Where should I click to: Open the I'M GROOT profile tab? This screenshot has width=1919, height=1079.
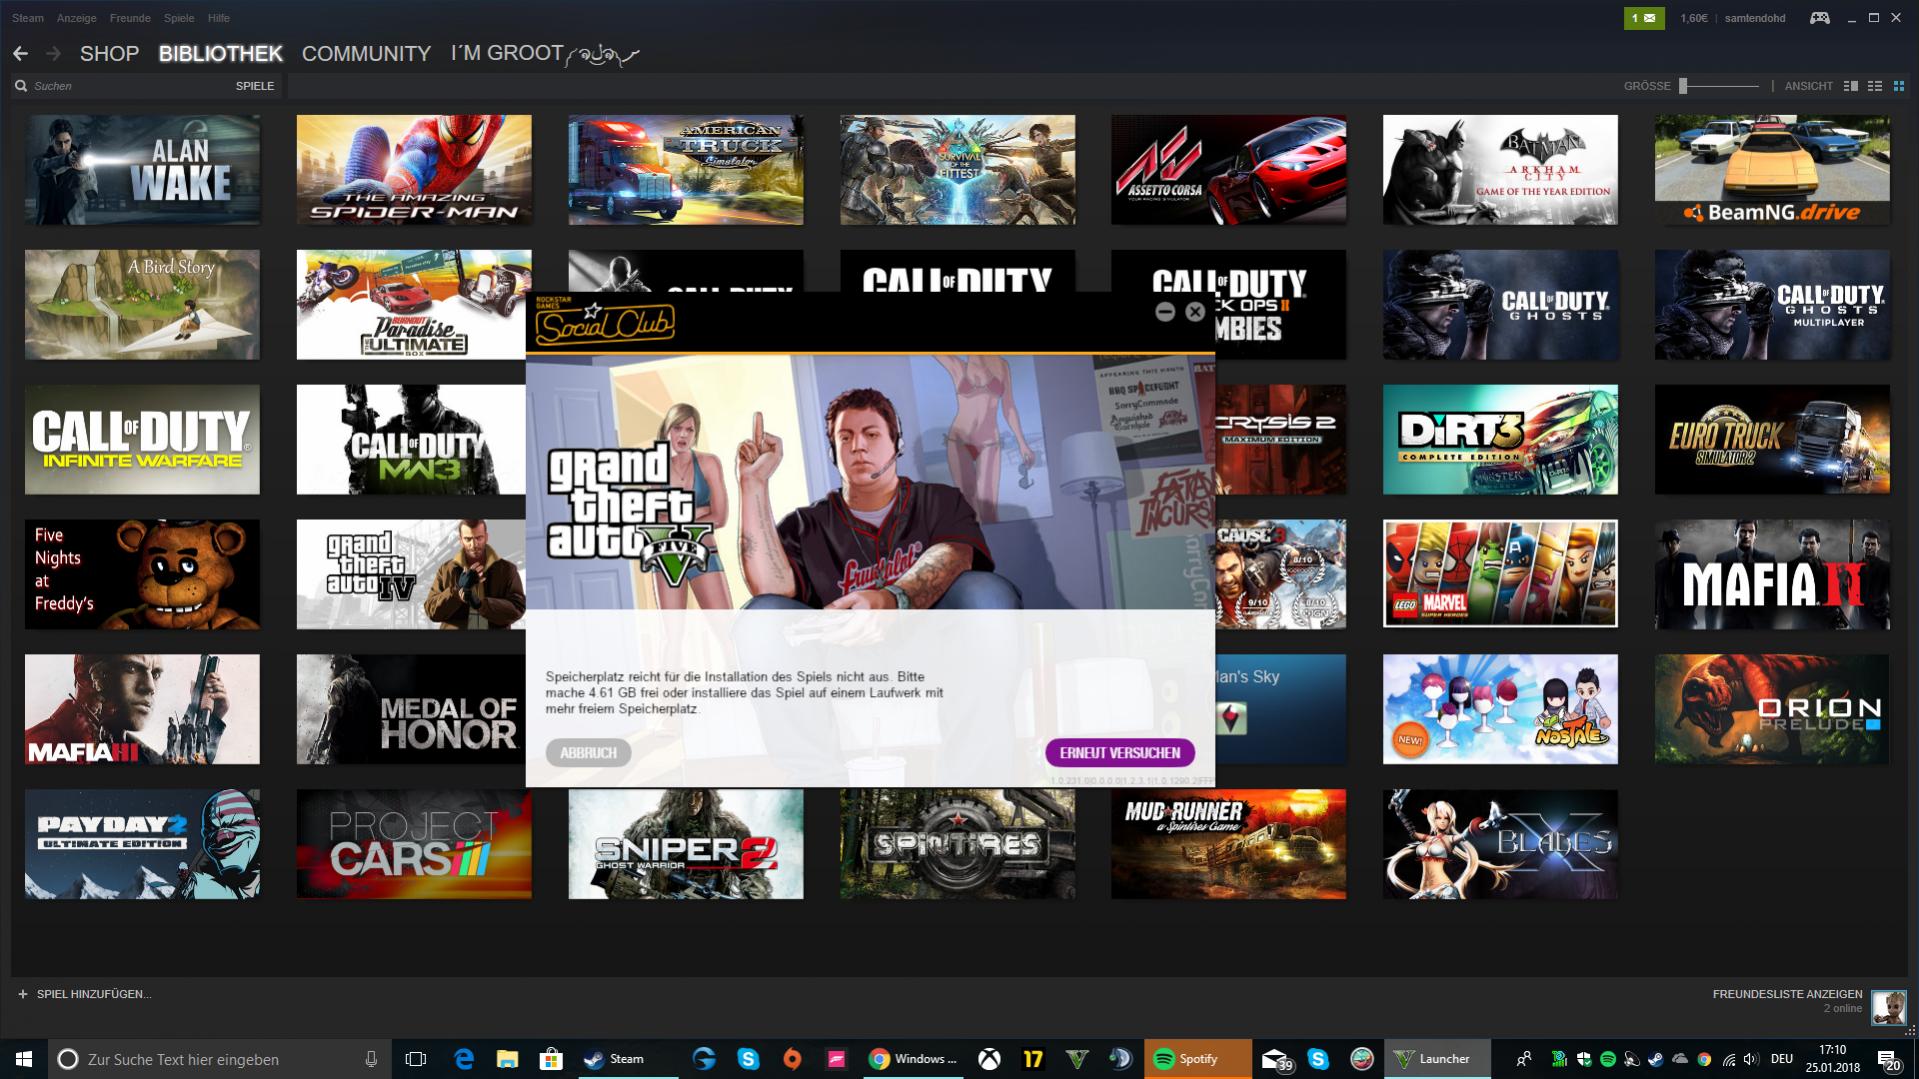tap(545, 54)
